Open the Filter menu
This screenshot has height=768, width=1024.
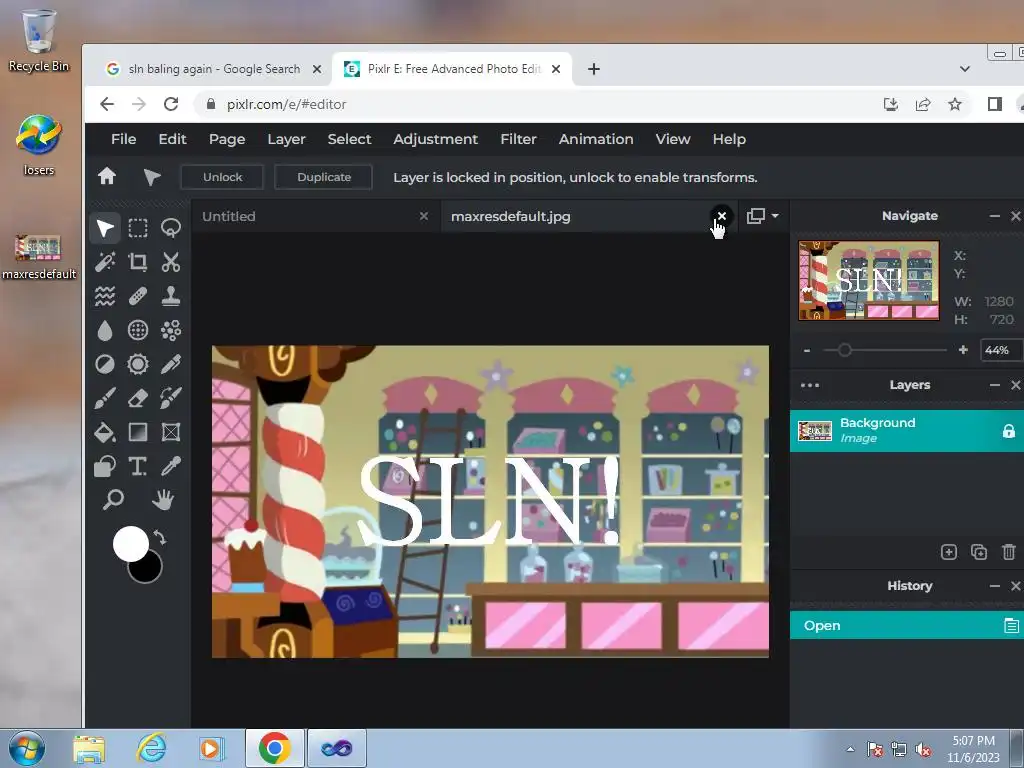point(519,139)
